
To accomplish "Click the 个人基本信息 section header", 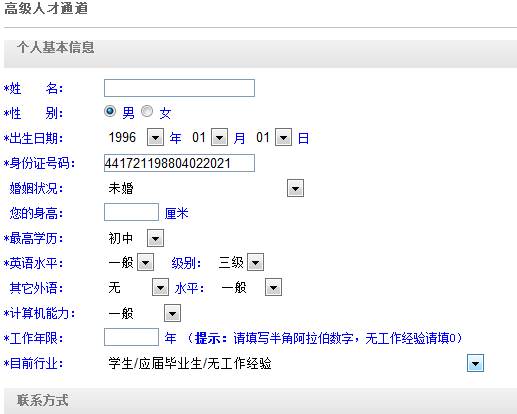I will pos(56,47).
